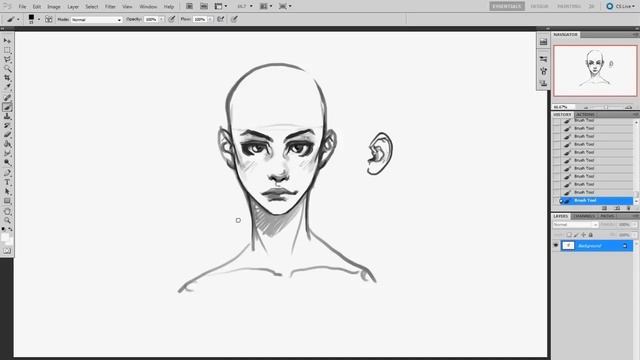Open the View Extras dropdown in top bar

[x=221, y=6]
